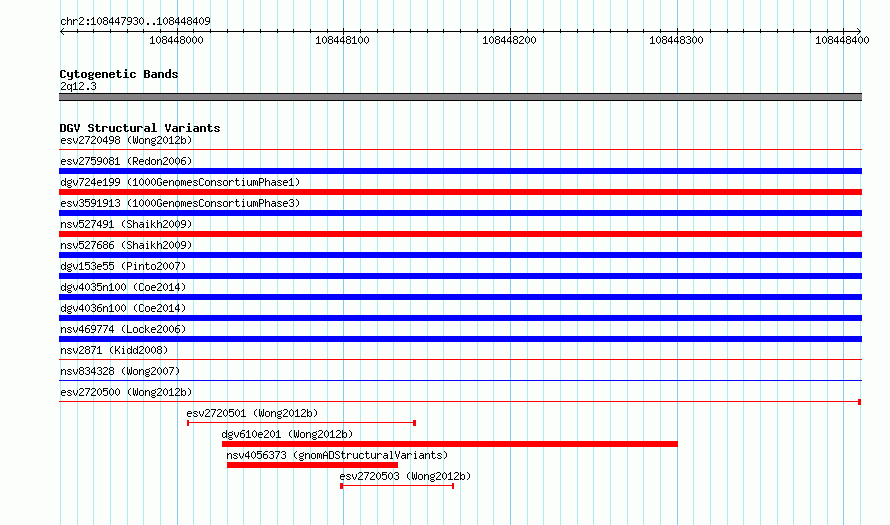Click the 108448300 ruler coordinate label
890x525 pixels.
(x=676, y=40)
